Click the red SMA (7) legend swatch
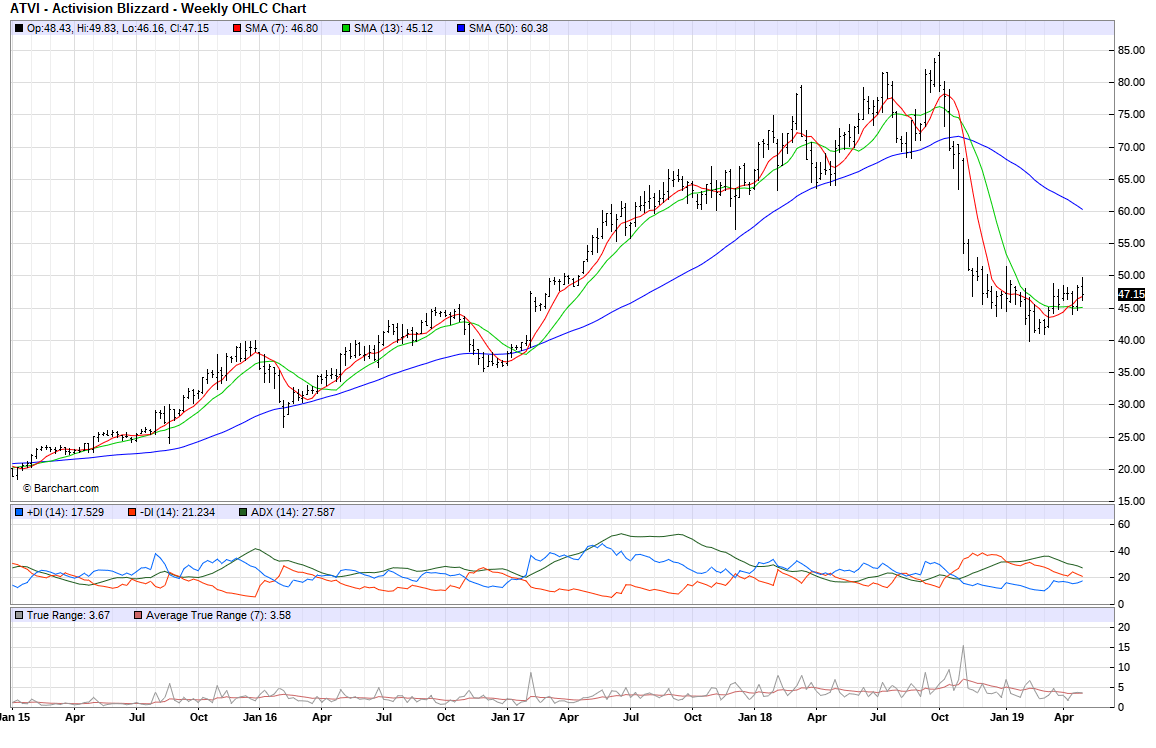 pos(237,28)
